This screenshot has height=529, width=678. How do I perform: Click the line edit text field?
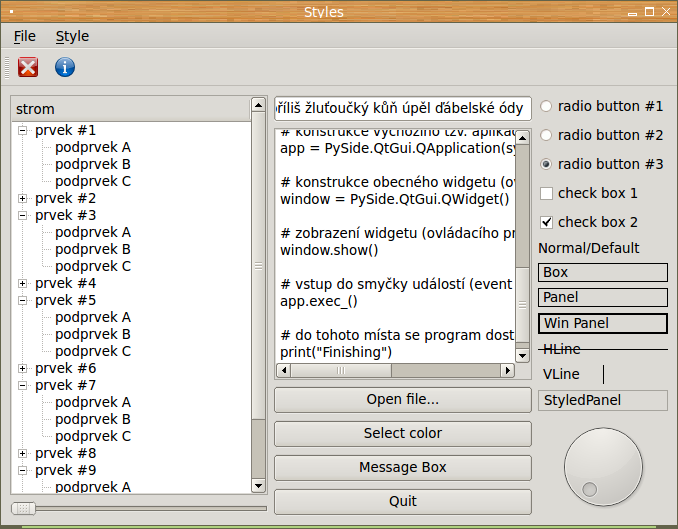pyautogui.click(x=403, y=108)
